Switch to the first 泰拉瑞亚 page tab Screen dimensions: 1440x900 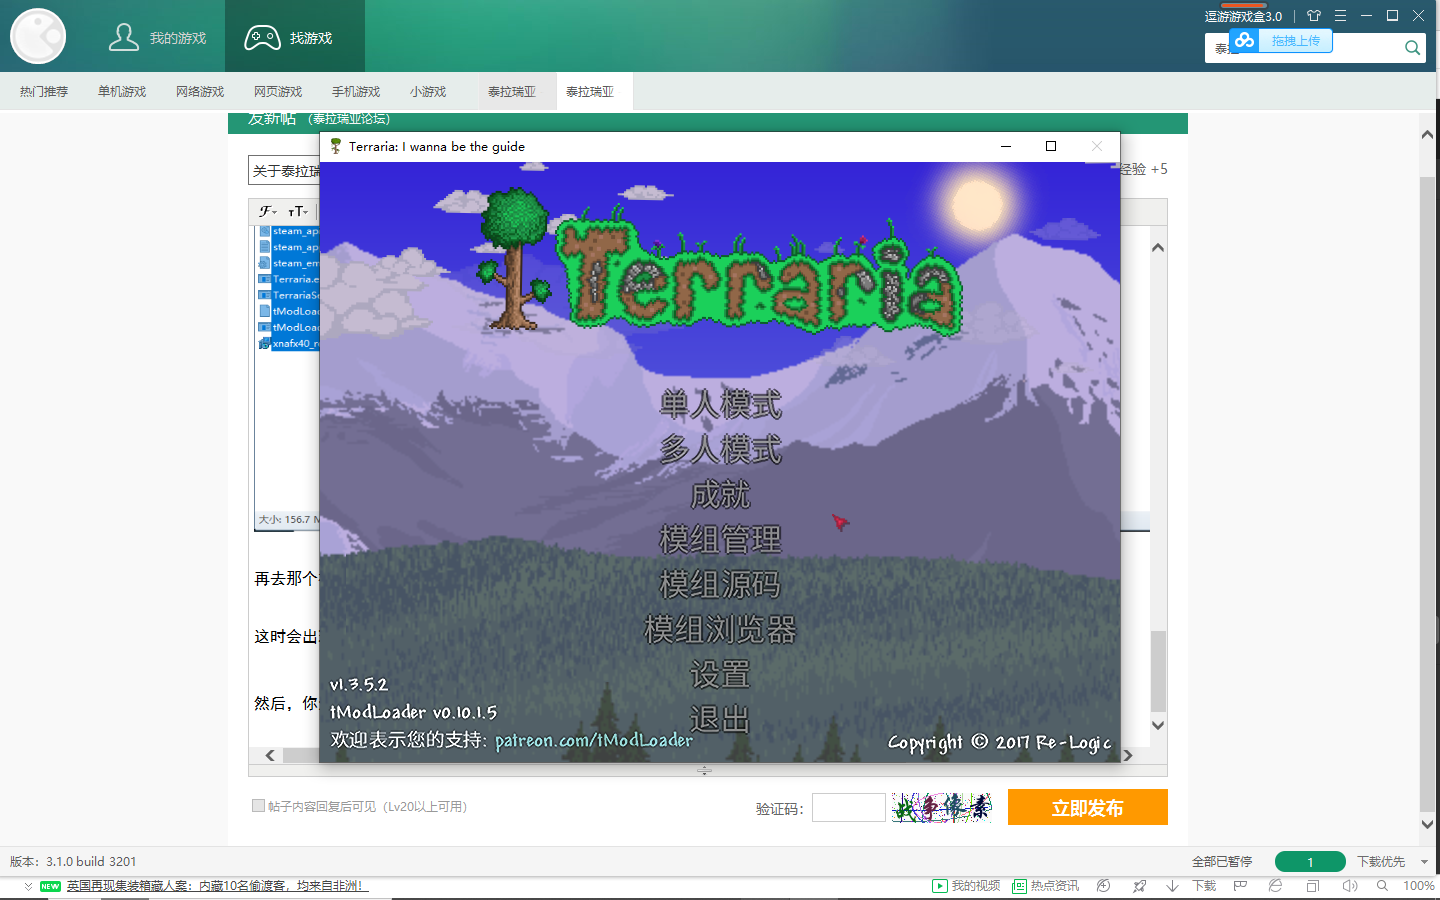pos(512,92)
